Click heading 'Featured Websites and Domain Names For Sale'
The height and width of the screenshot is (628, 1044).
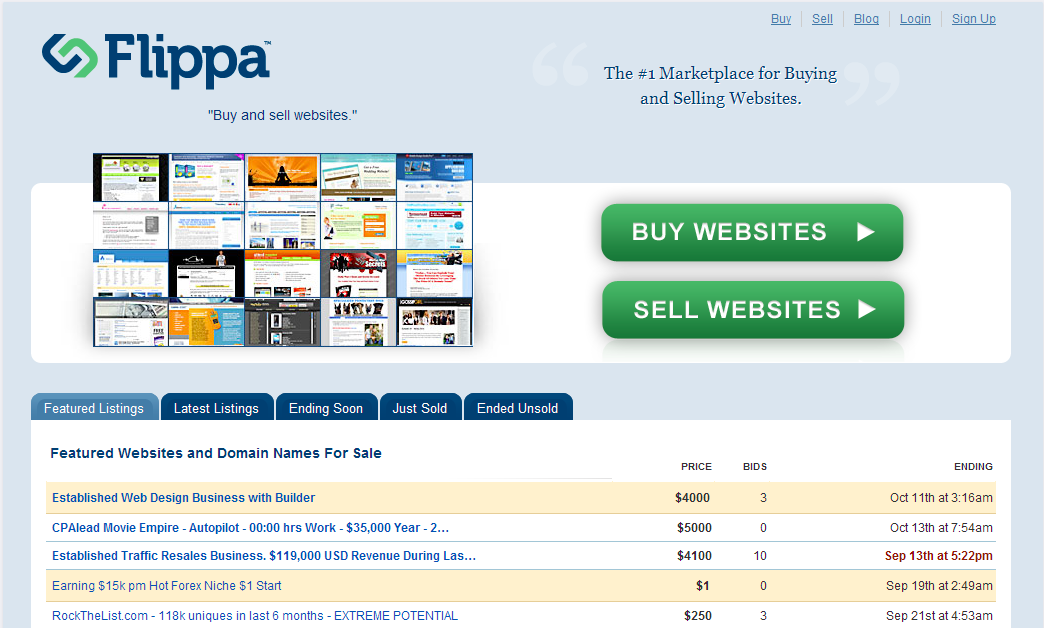[216, 453]
